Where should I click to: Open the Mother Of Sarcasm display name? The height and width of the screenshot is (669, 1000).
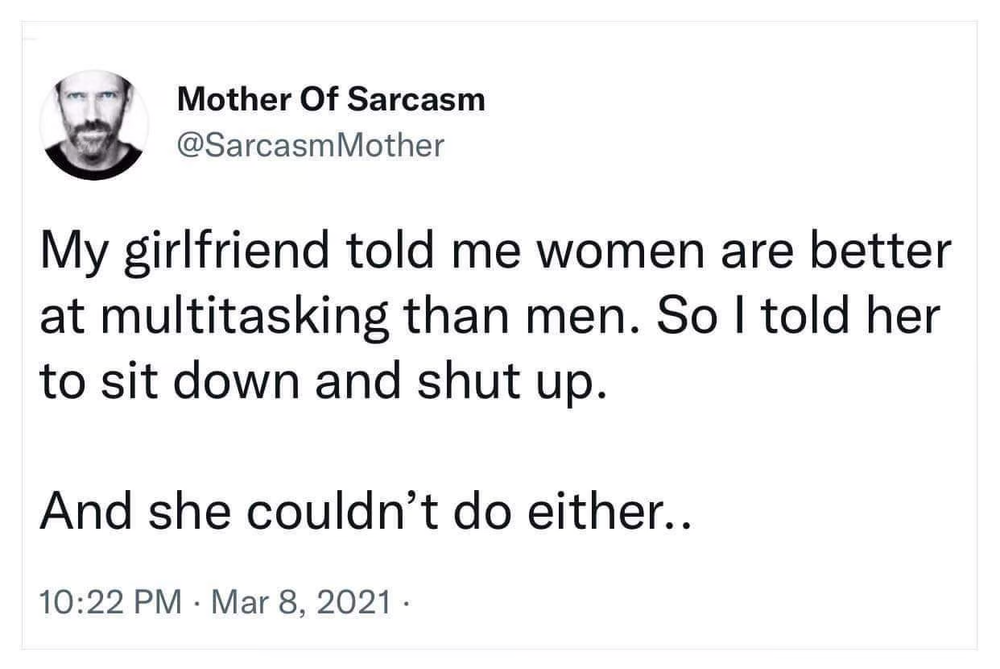pyautogui.click(x=330, y=100)
